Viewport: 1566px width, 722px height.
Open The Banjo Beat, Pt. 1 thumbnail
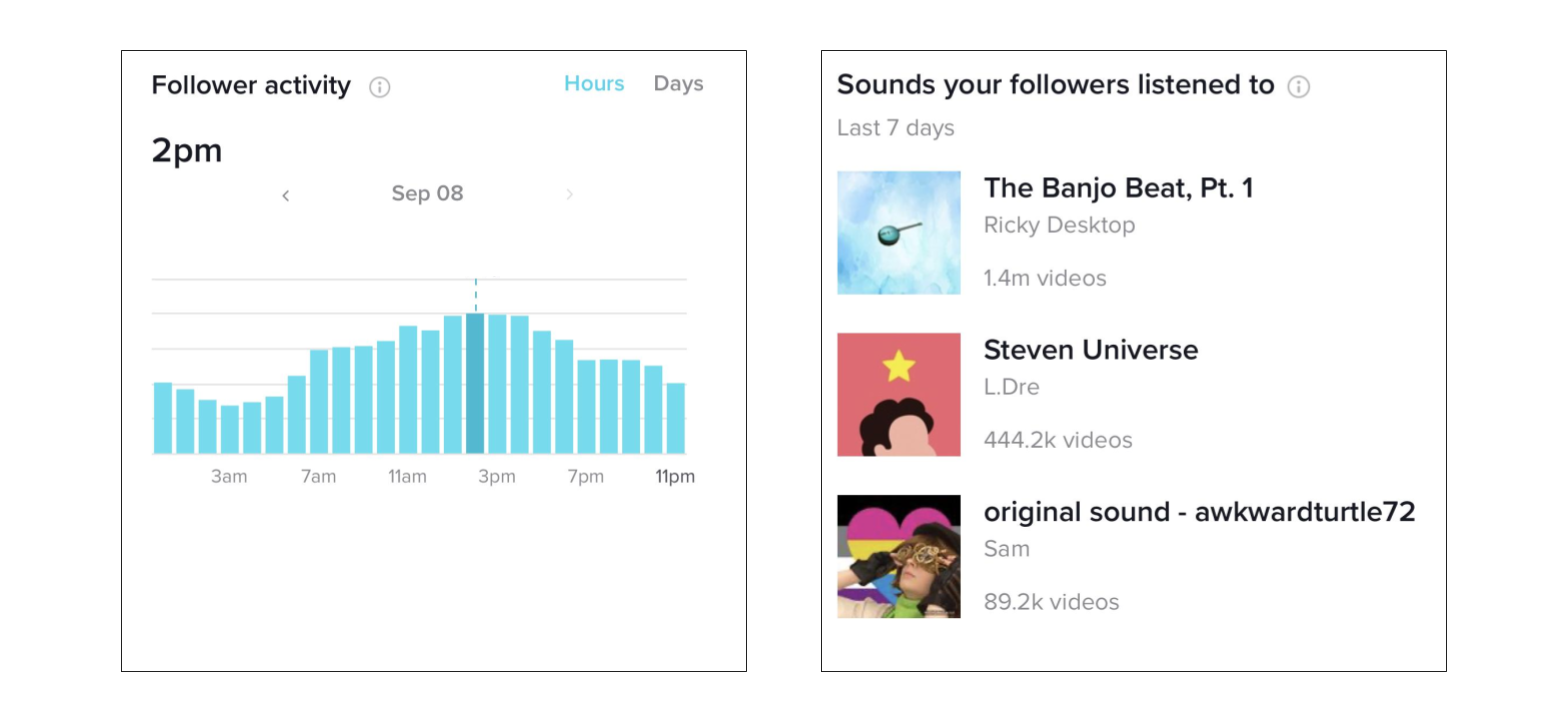coord(898,232)
